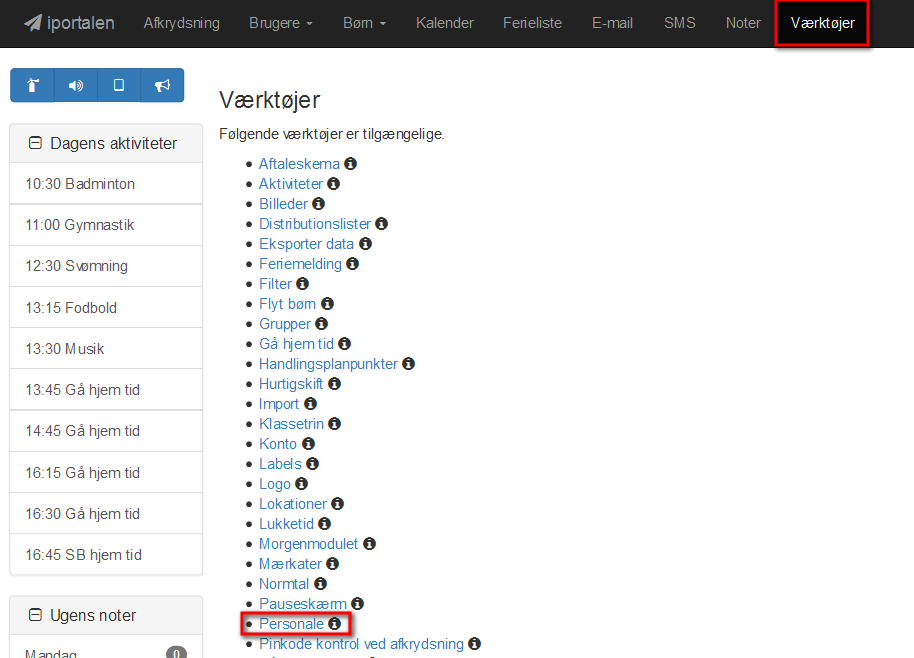Go to E-mail in the navbar

613,23
